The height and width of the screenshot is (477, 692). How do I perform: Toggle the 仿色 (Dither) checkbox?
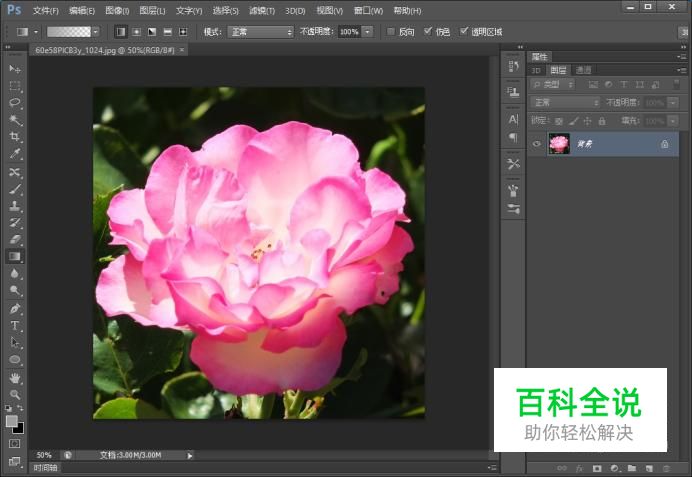(x=428, y=31)
